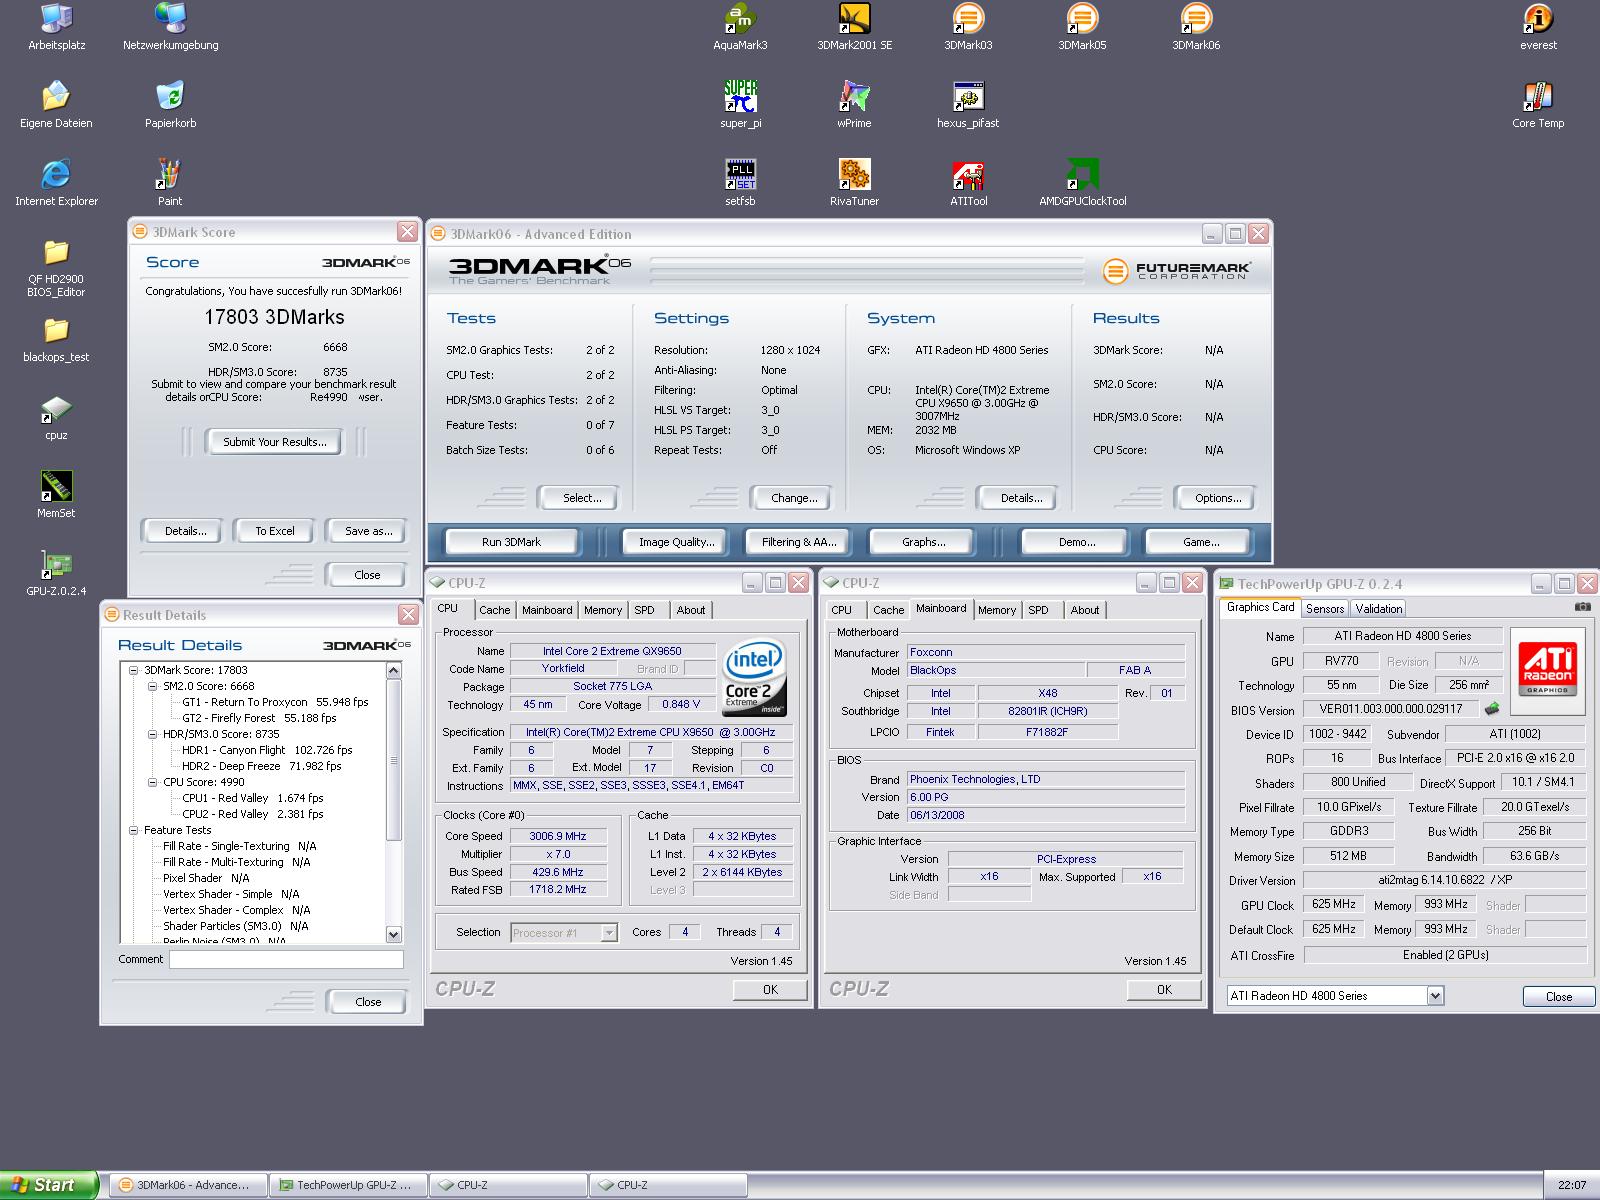The width and height of the screenshot is (1600, 1200).
Task: Open the CPU-Z processor Selection dropdown
Action: 608,932
